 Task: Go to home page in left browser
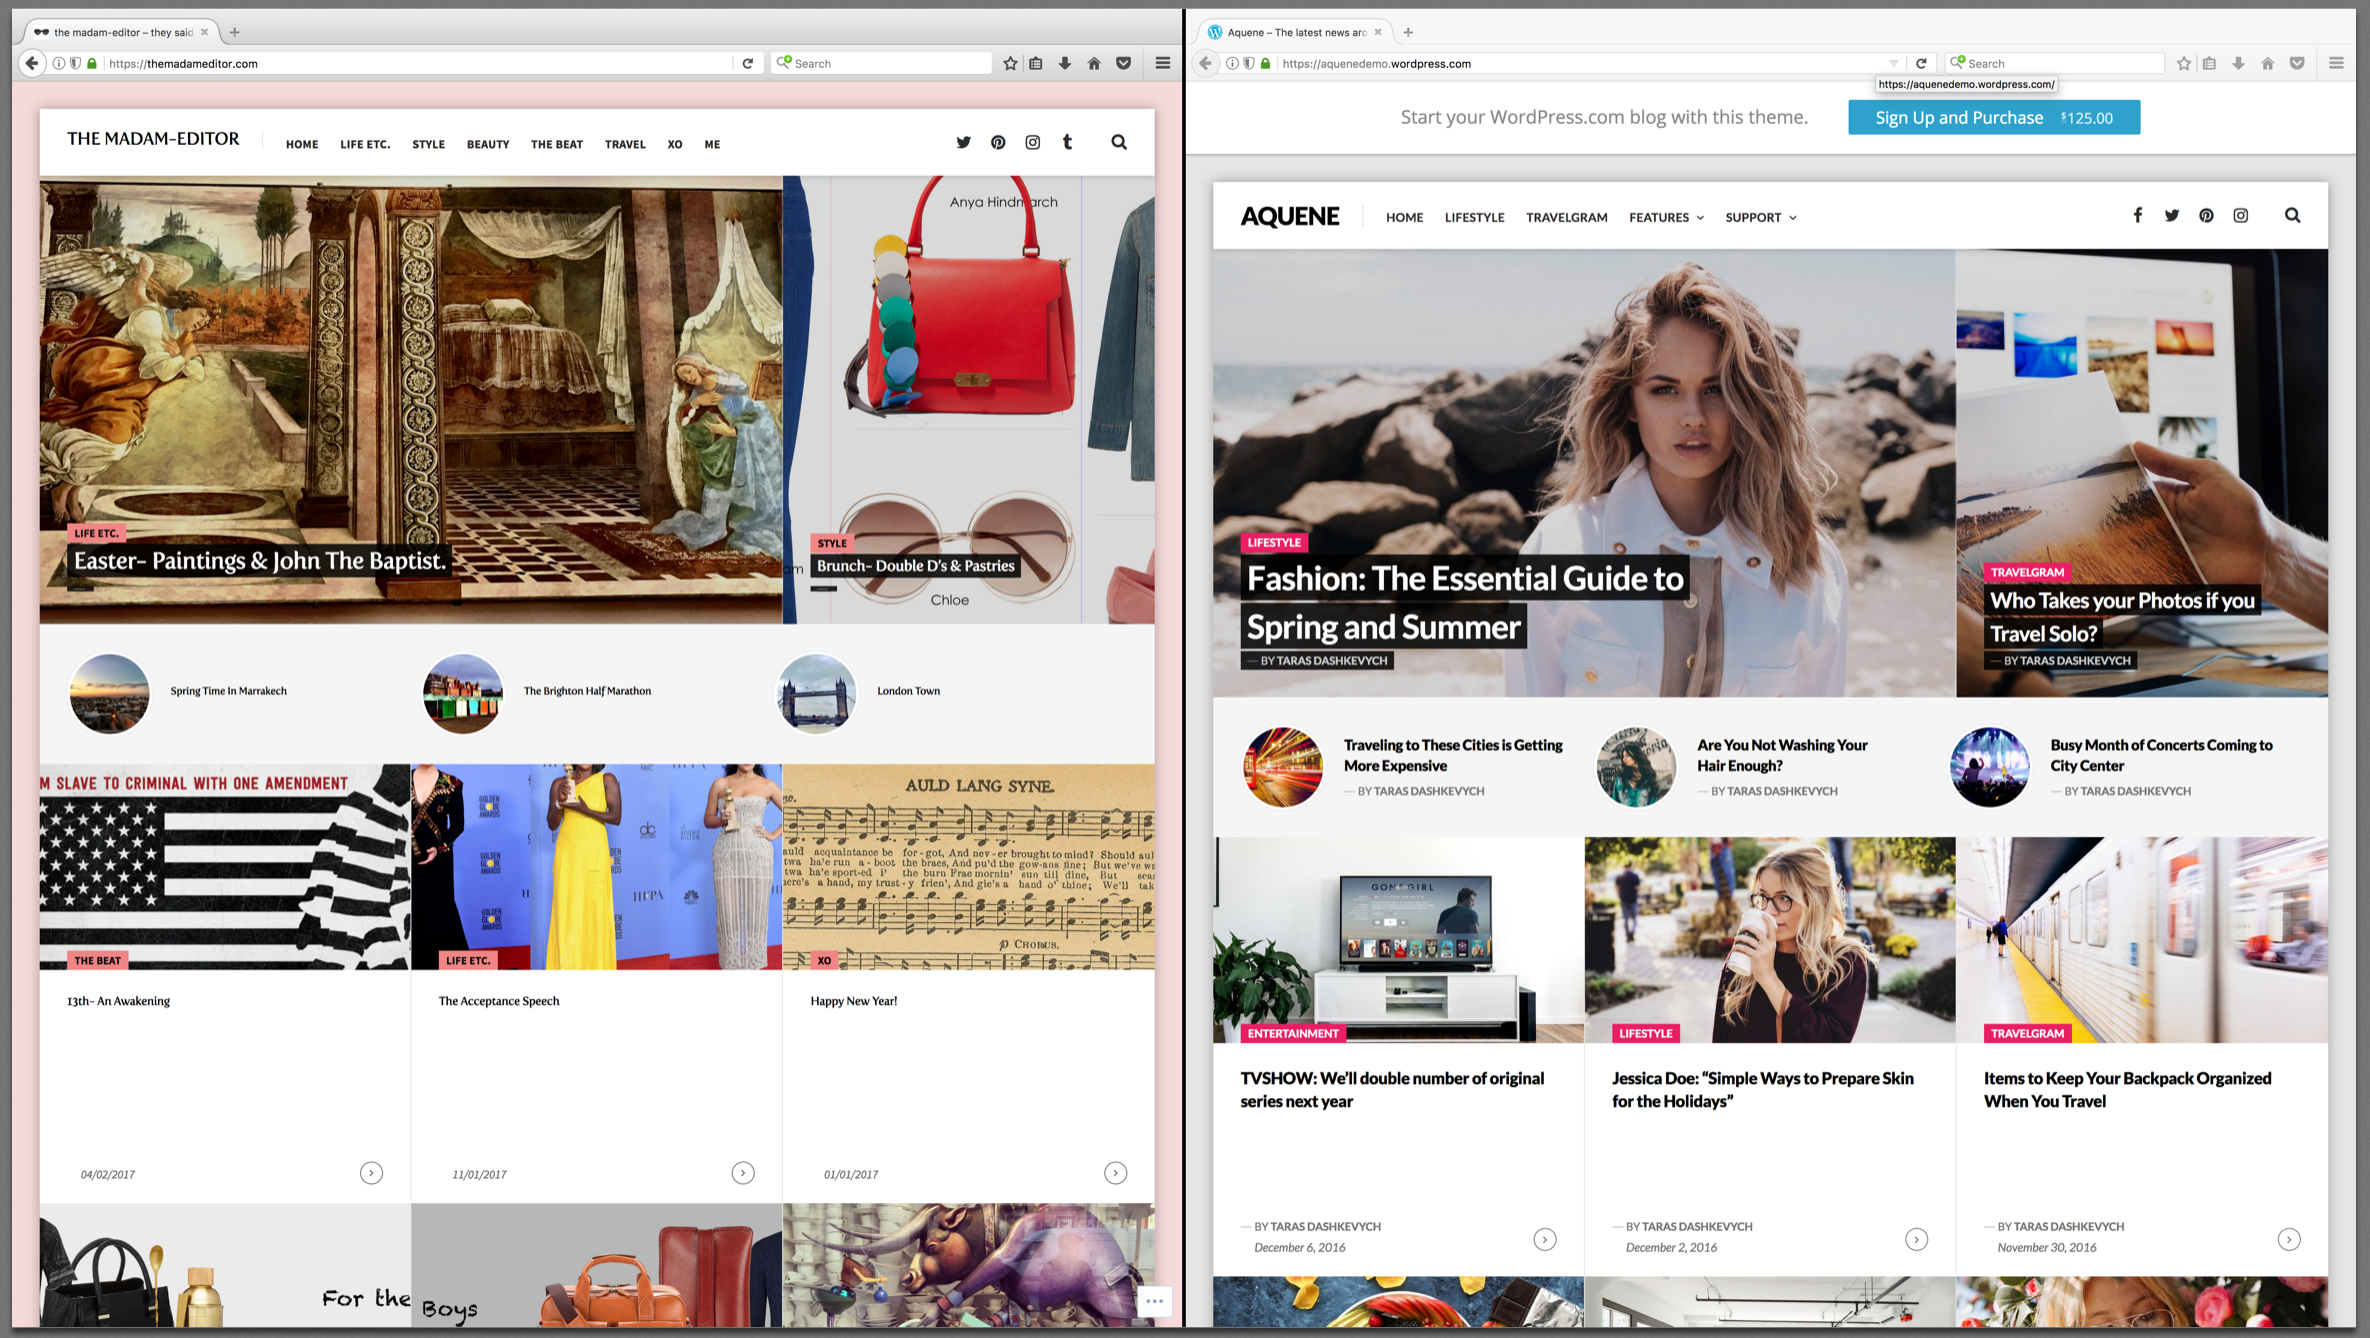point(1094,63)
